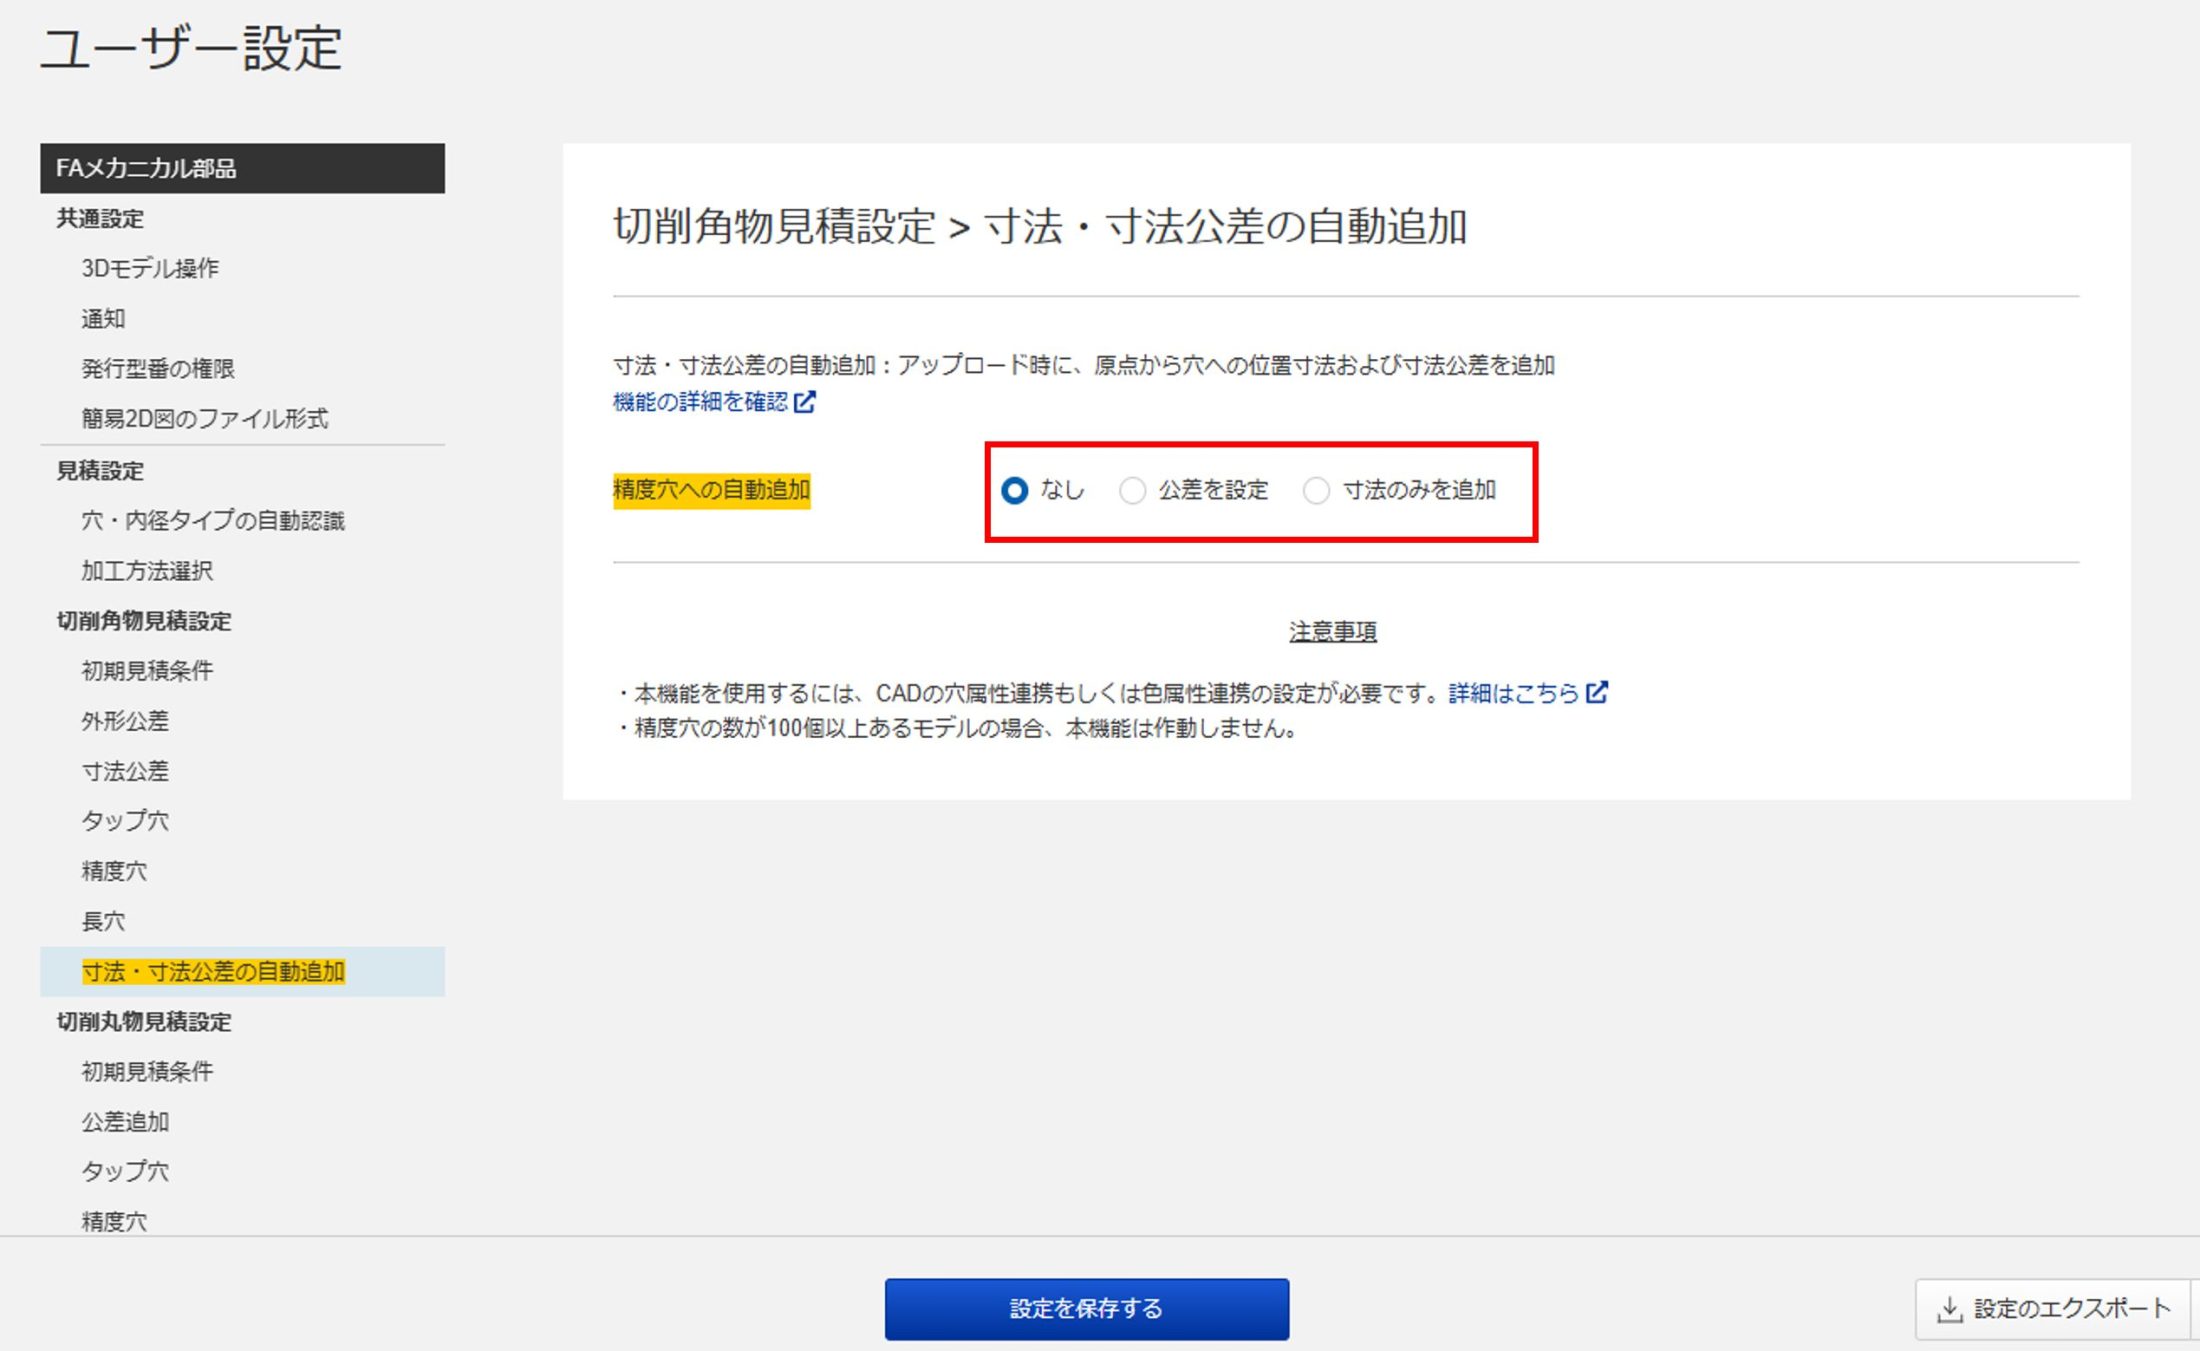Open 穴・内径タイプの自動認識 settings

[215, 520]
